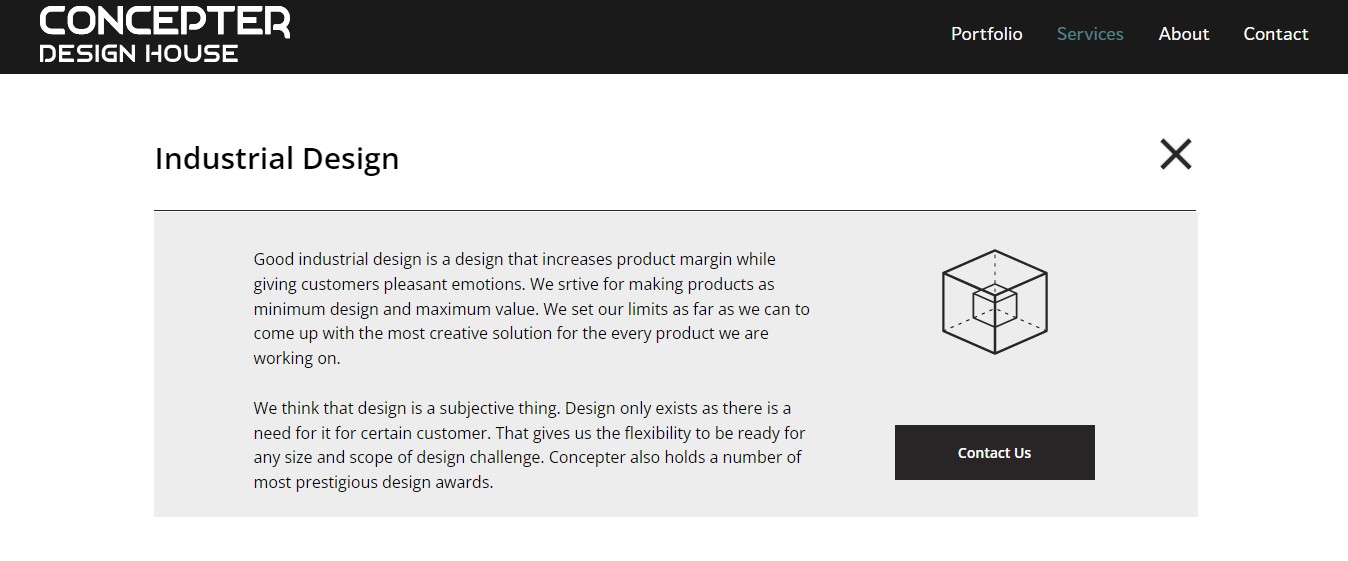
Task: Open the About page
Action: [1184, 34]
